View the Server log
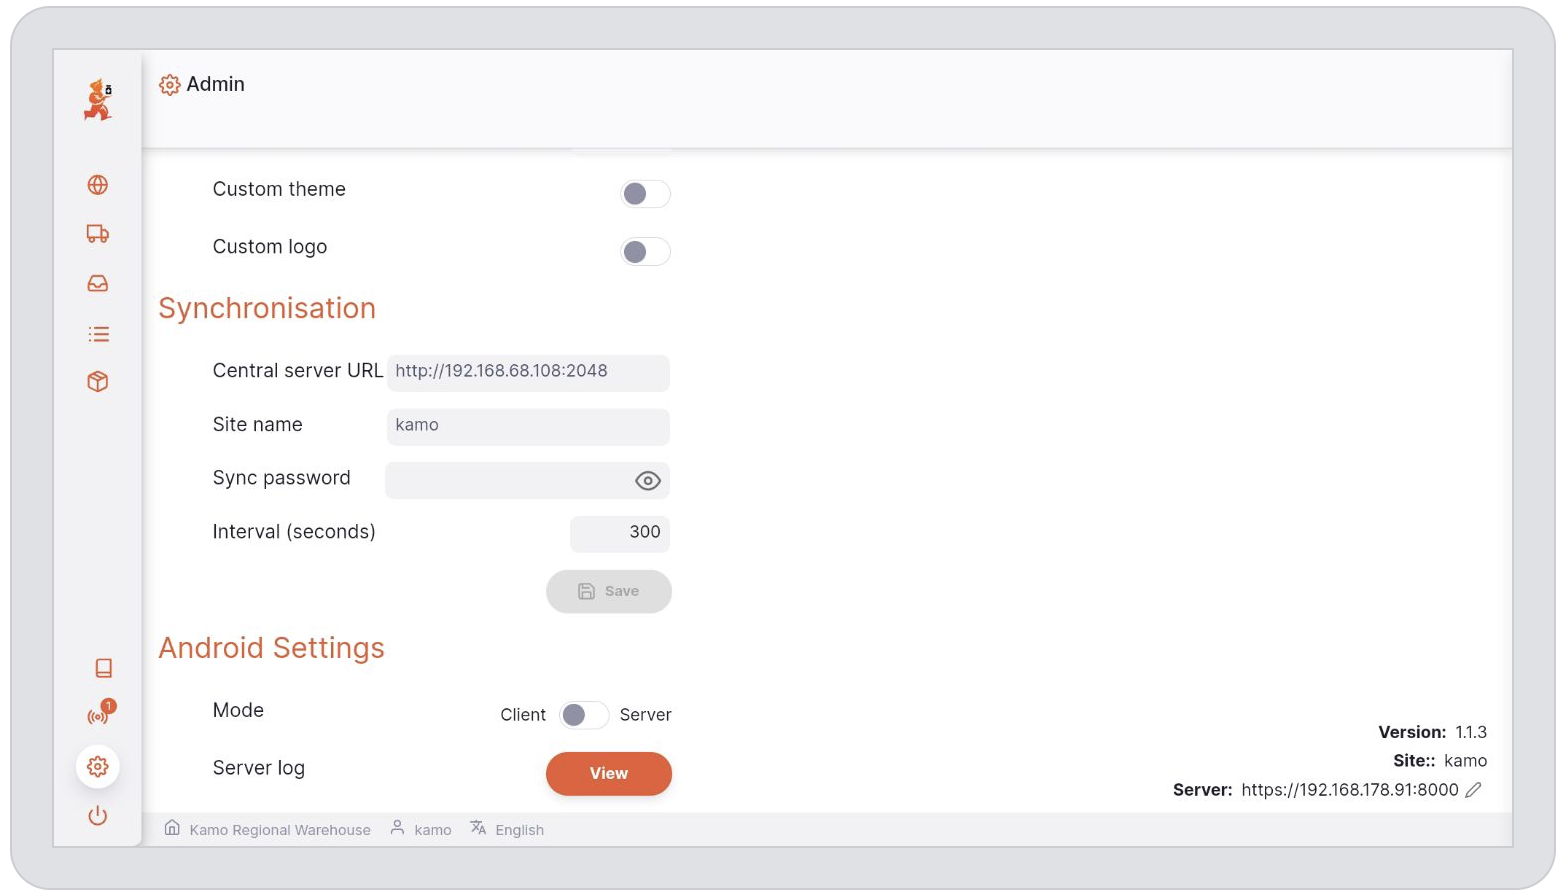Screen dimensions: 1564x896 tap(608, 773)
